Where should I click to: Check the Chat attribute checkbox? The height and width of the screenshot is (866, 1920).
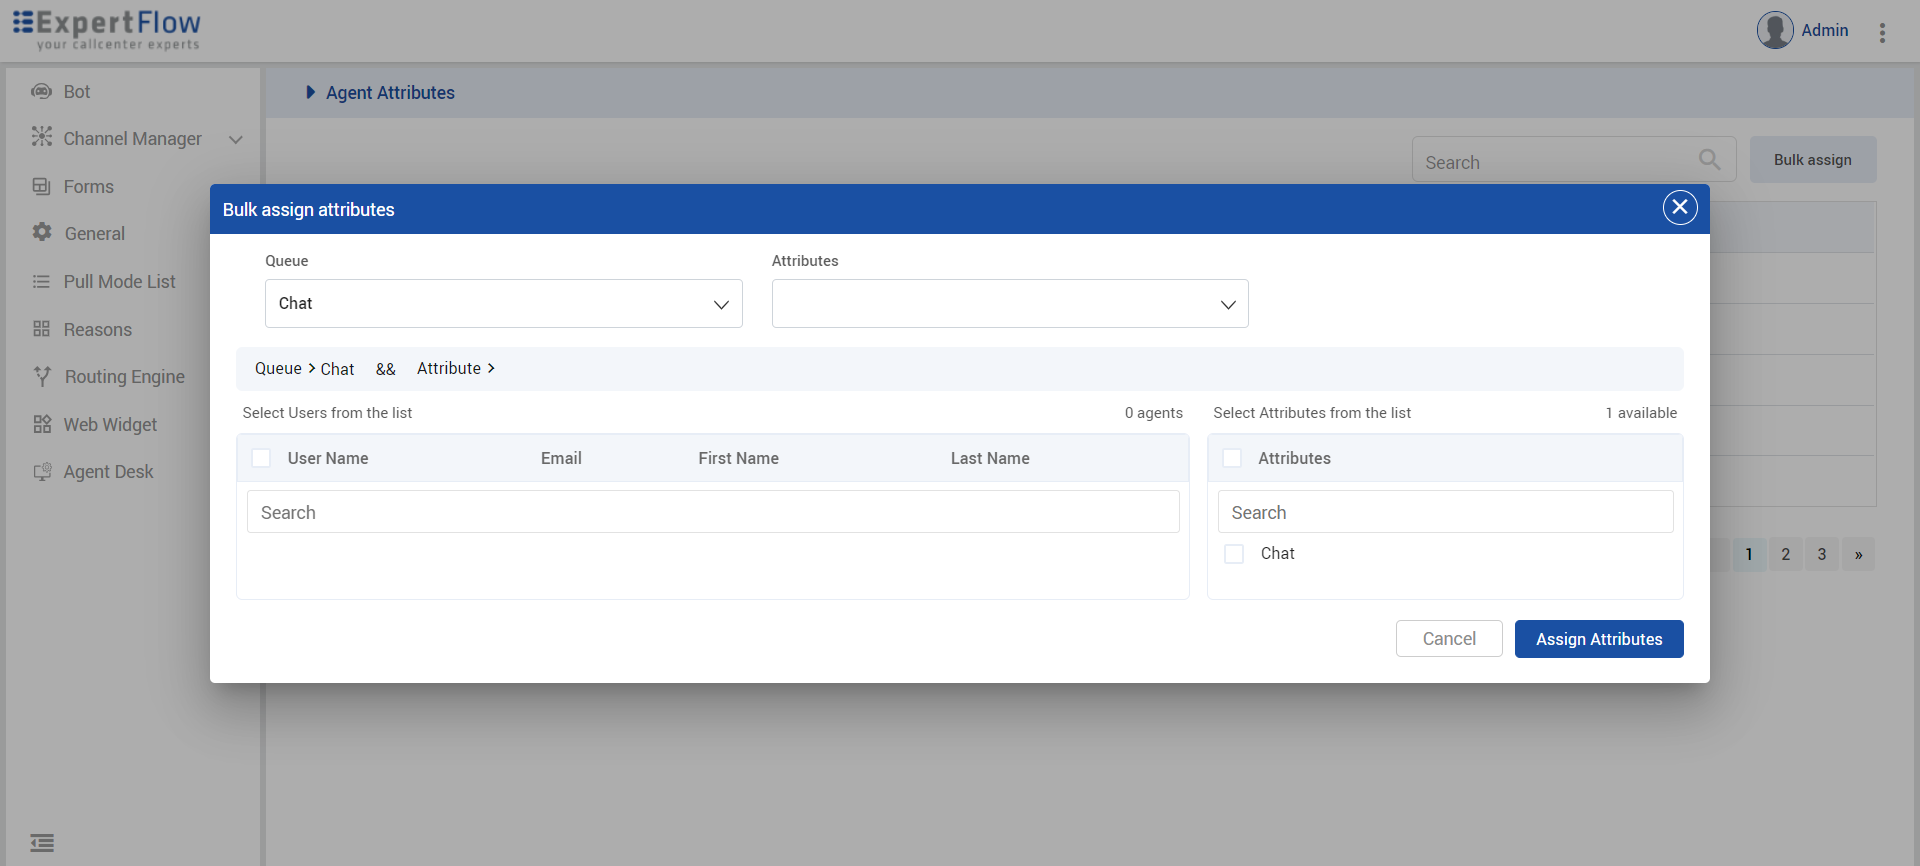tap(1234, 554)
